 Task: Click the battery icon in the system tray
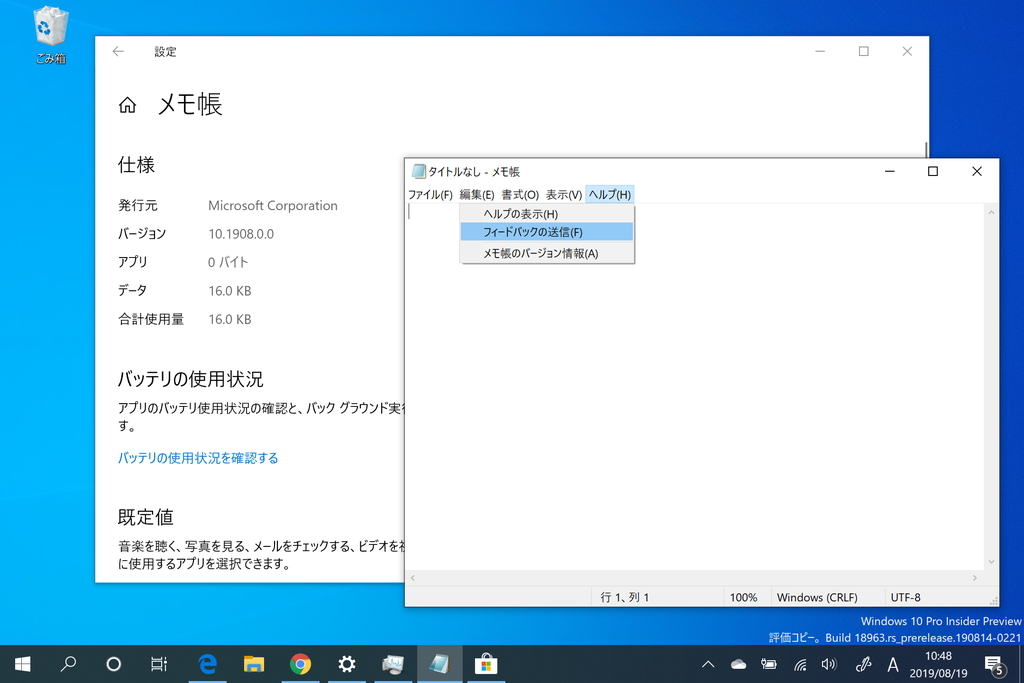coord(769,664)
